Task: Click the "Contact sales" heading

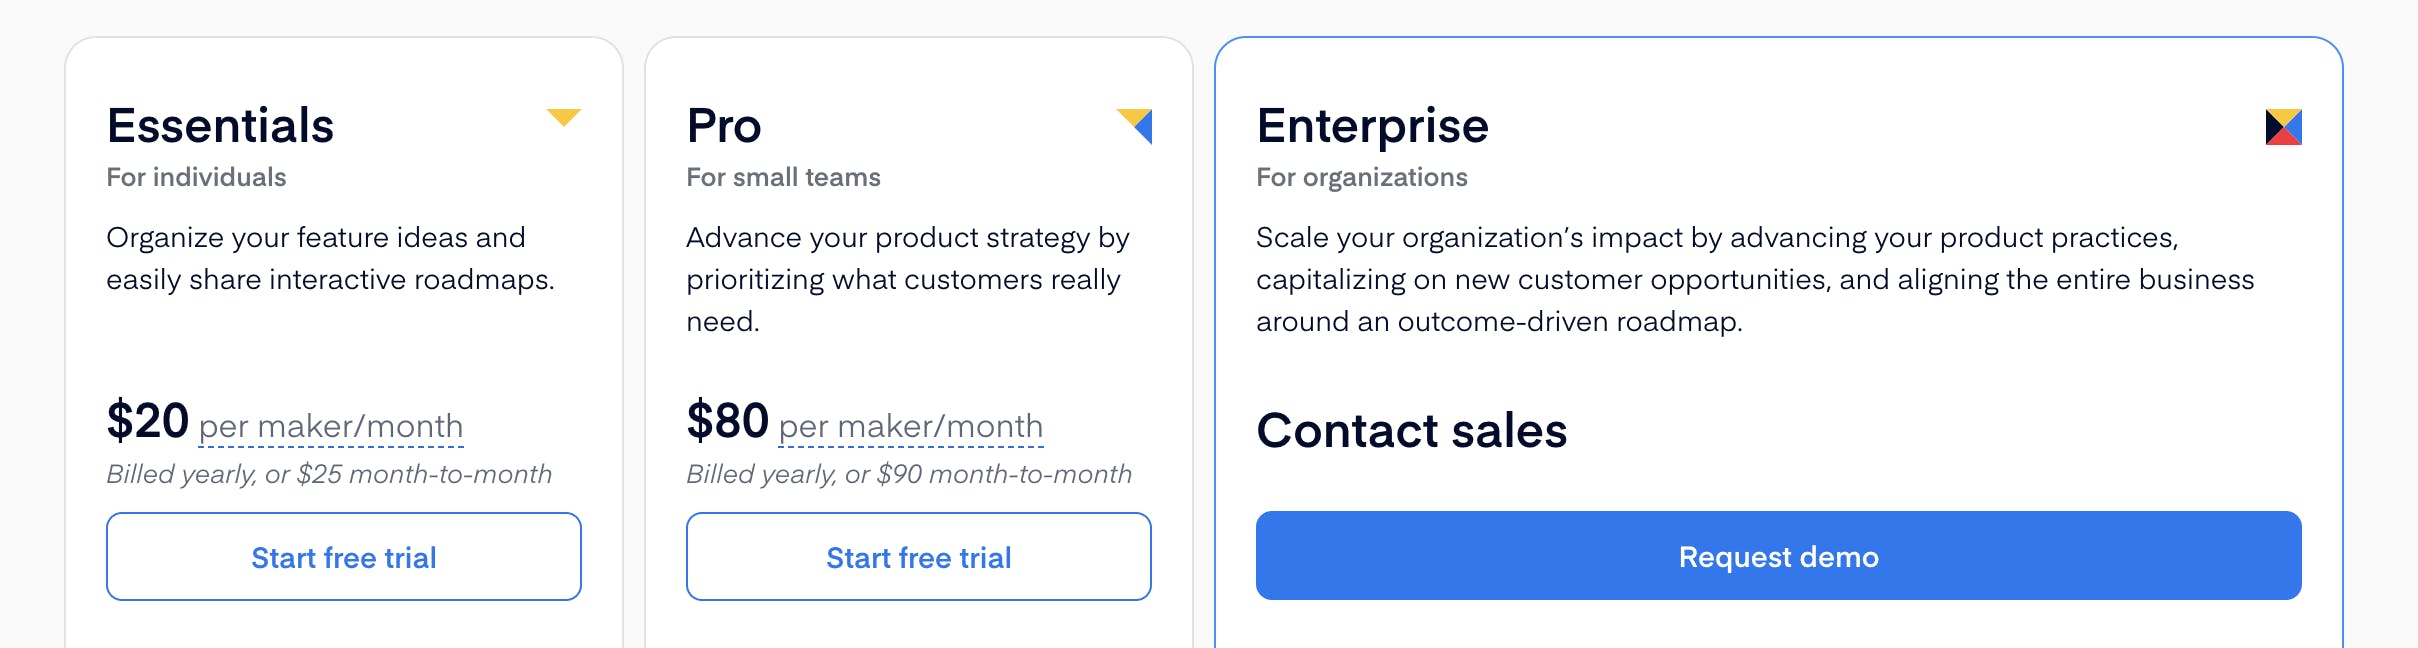Action: pos(1411,431)
